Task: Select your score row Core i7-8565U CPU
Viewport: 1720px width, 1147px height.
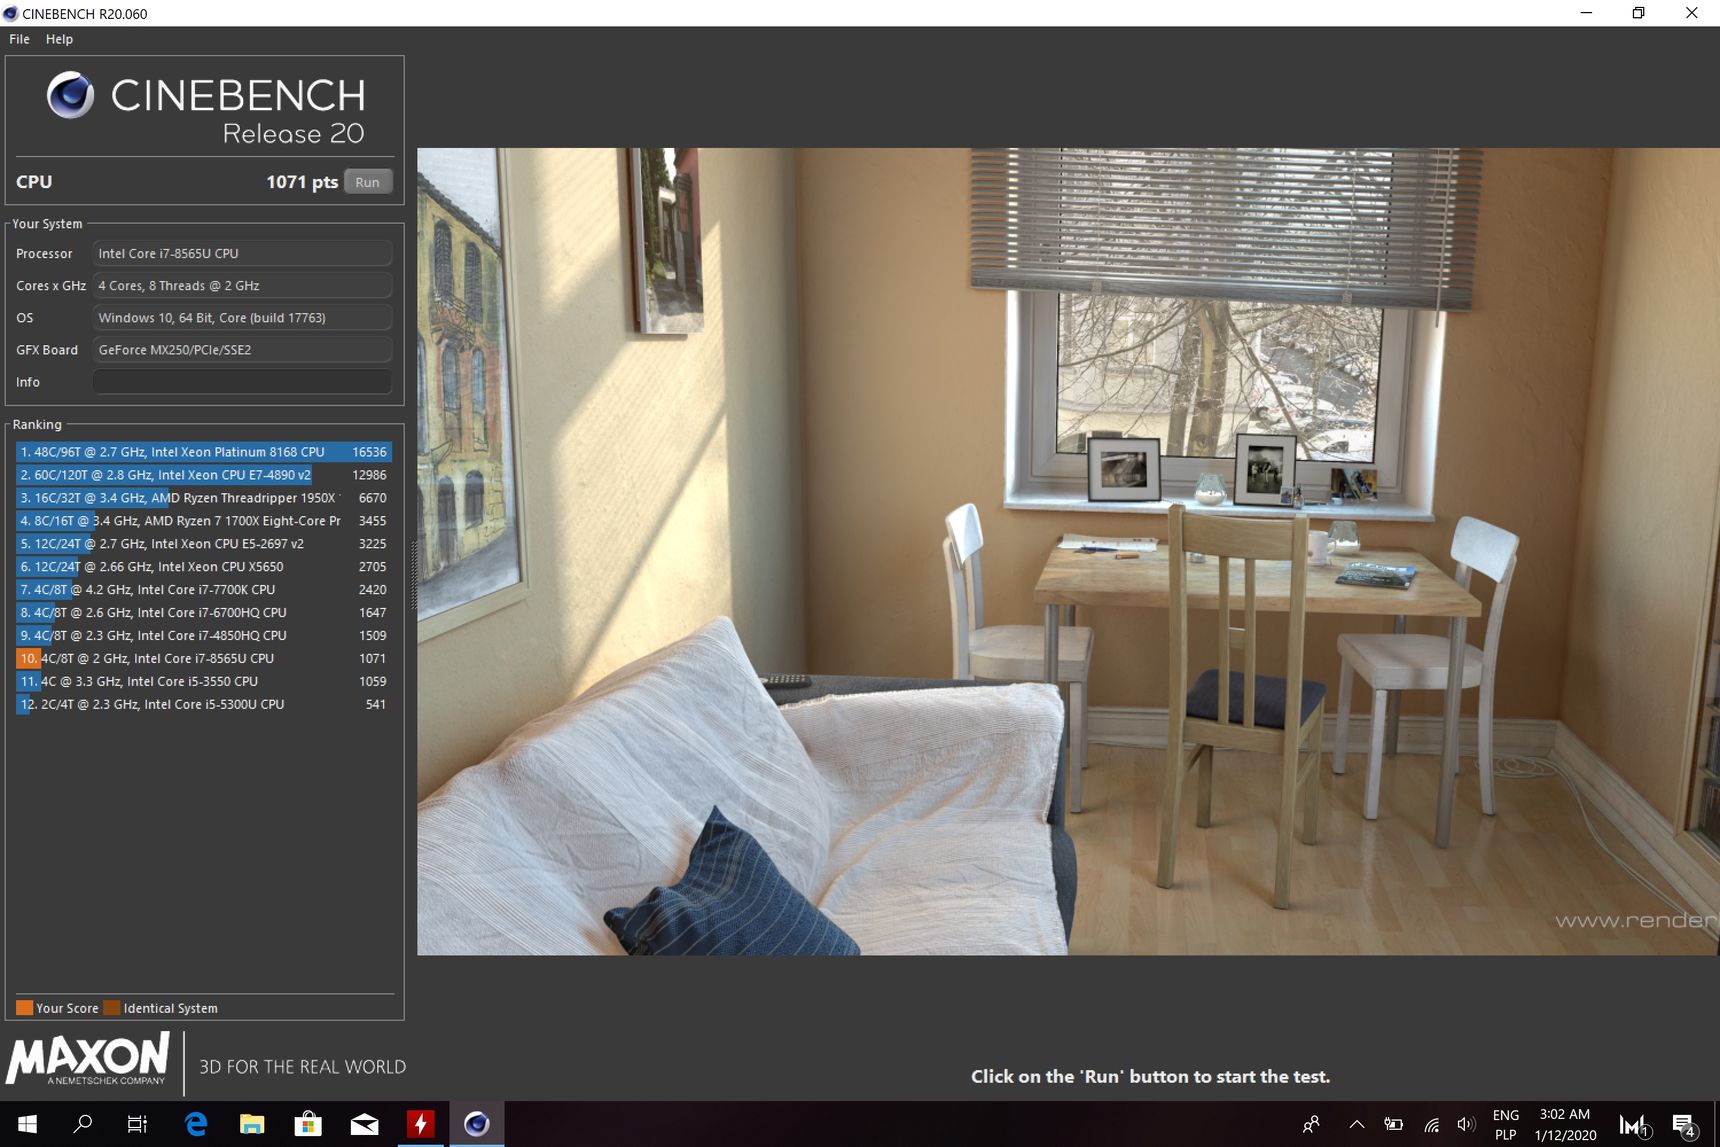Action: [x=203, y=659]
